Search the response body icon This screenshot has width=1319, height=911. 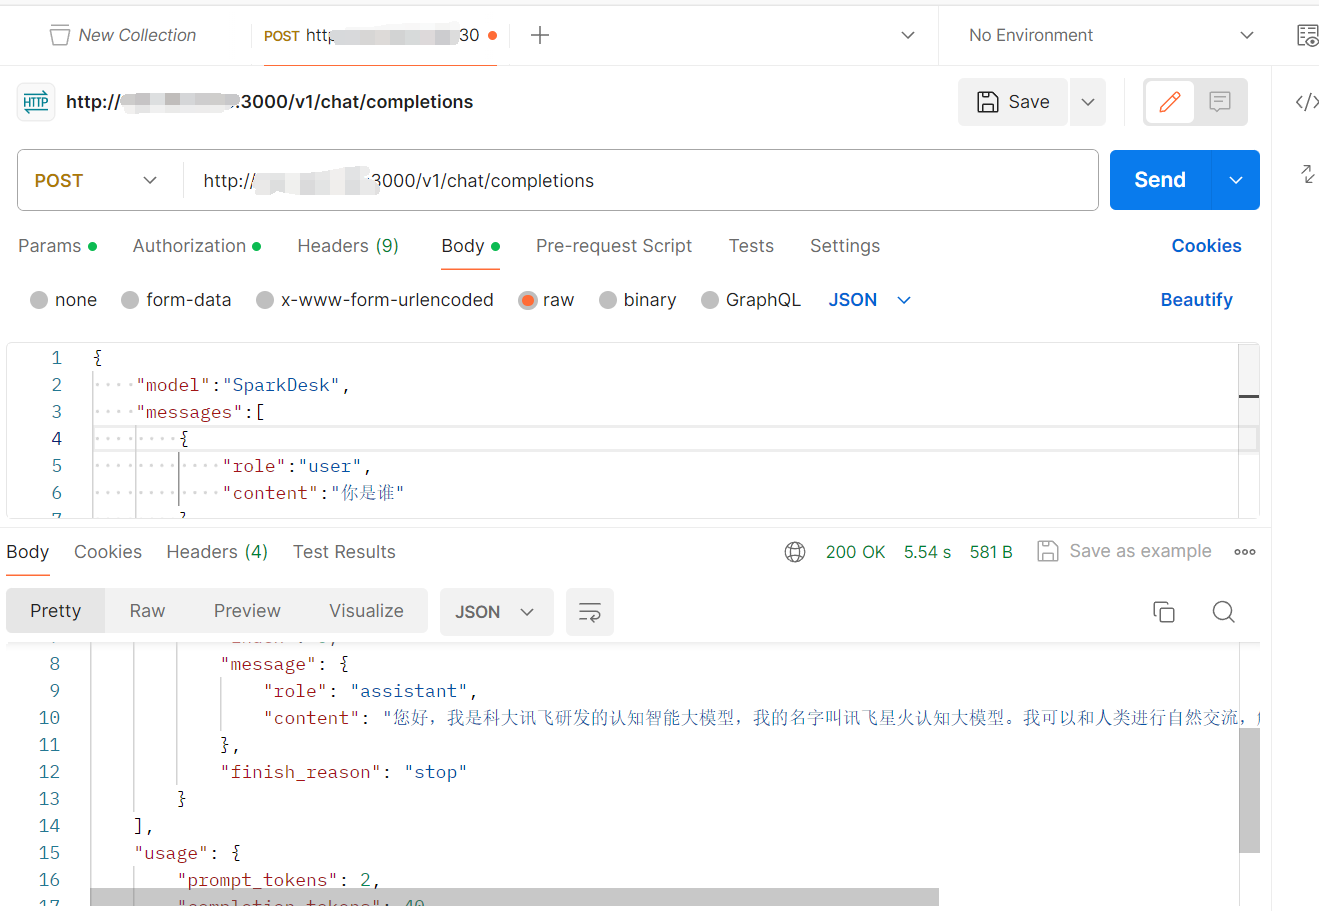tap(1223, 612)
